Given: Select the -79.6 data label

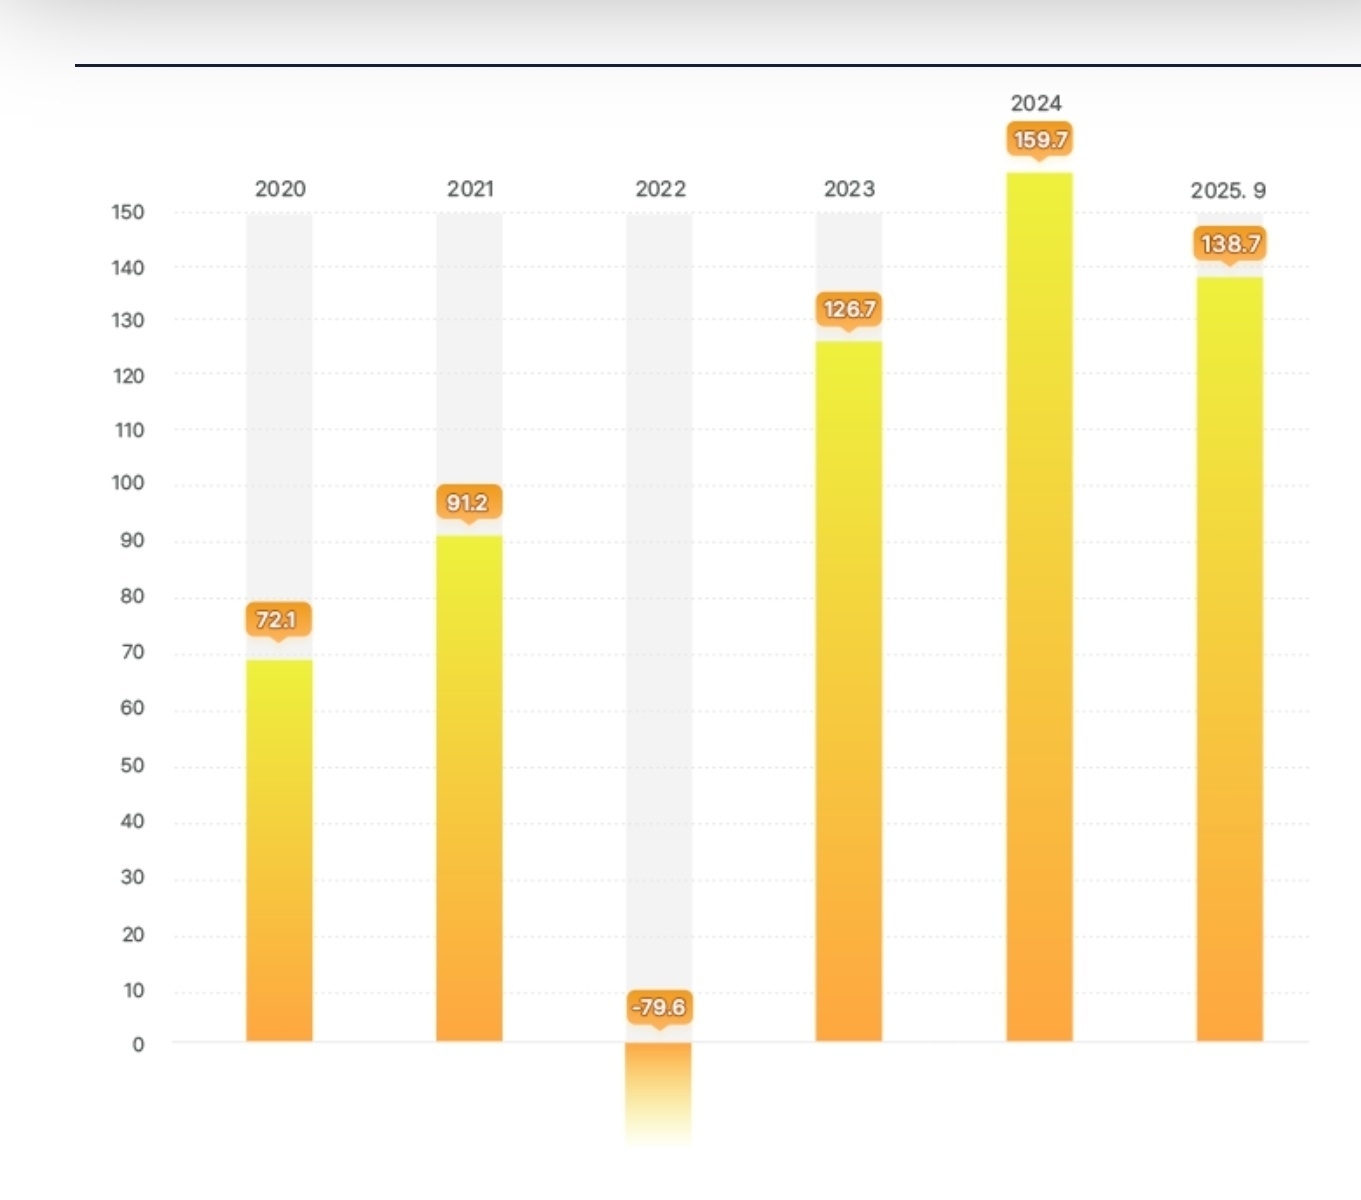Looking at the screenshot, I should (659, 1007).
